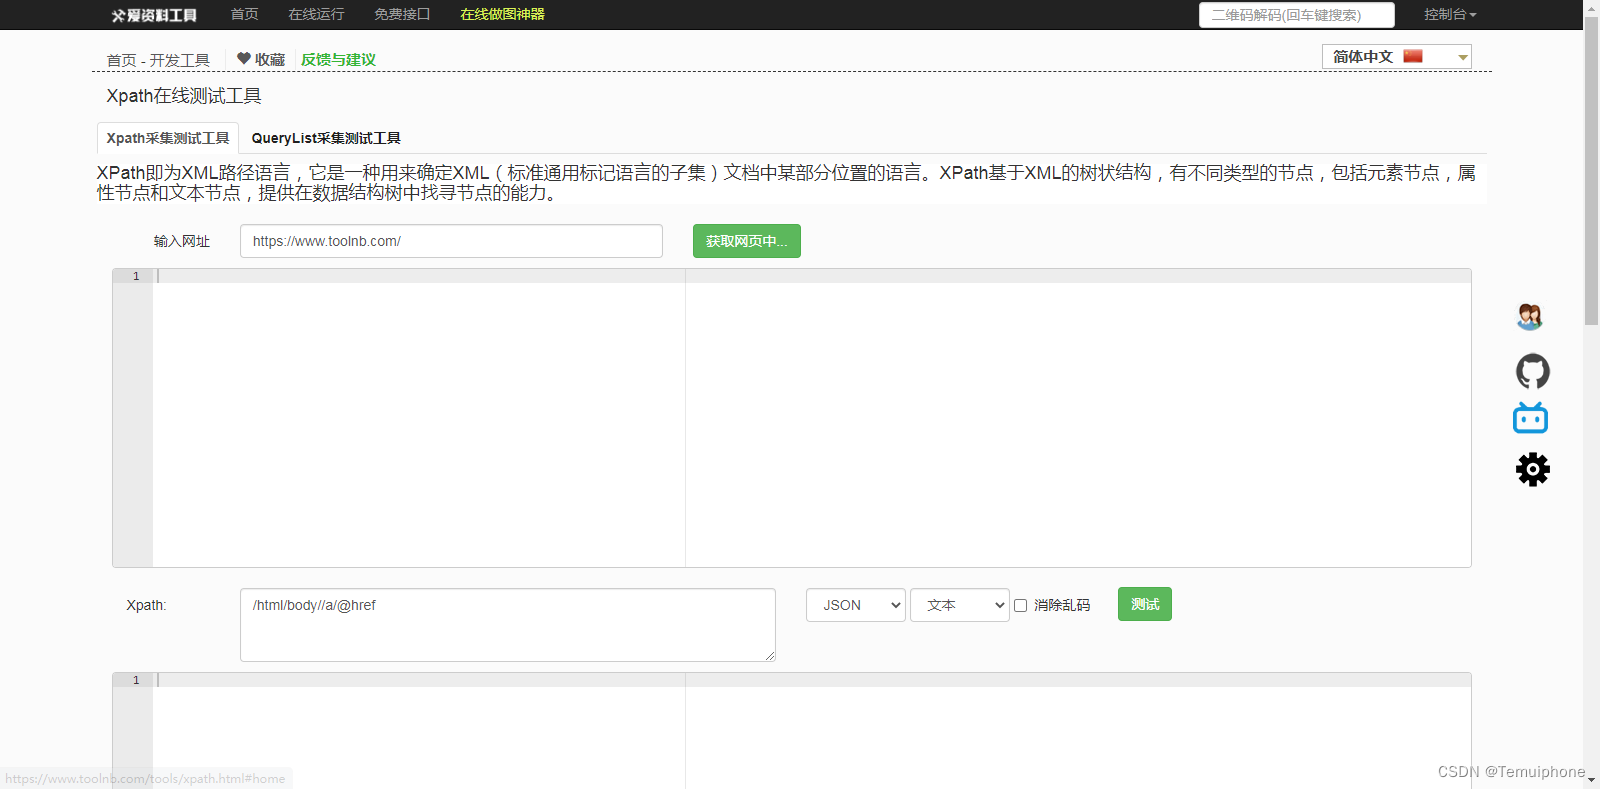The height and width of the screenshot is (789, 1600).
Task: Open 免费接口 in top navigation
Action: point(402,15)
